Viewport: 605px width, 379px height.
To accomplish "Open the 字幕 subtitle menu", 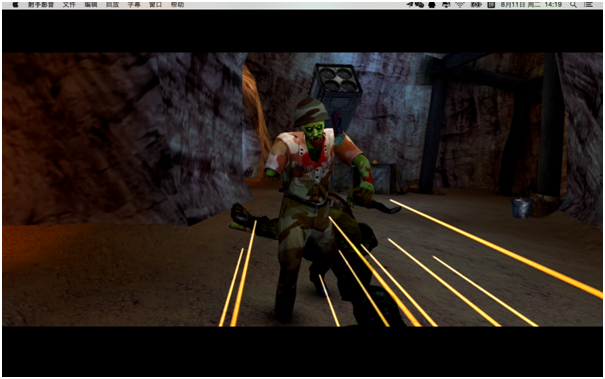I will click(x=134, y=5).
